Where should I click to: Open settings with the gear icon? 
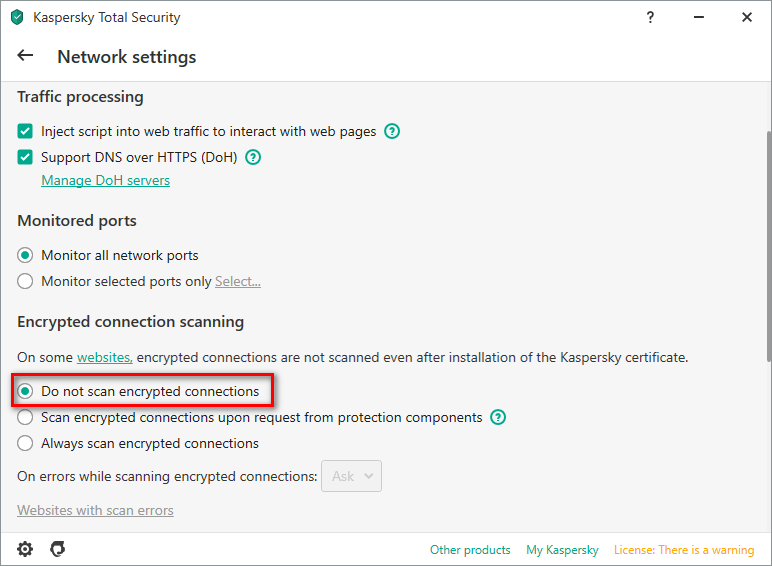(25, 549)
